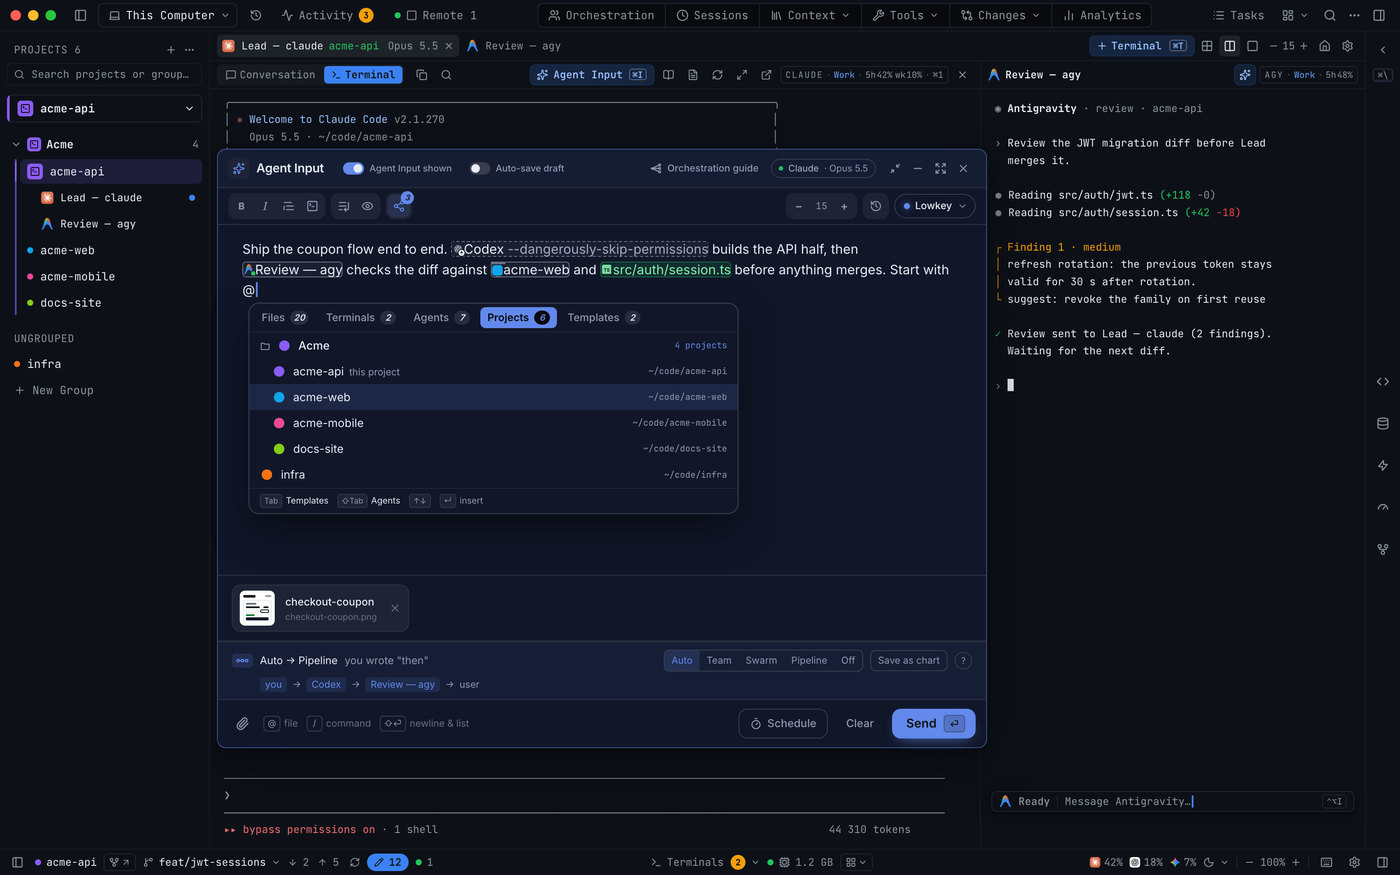Viewport: 1400px width, 875px height.
Task: Click Save as chart button
Action: pyautogui.click(x=908, y=660)
